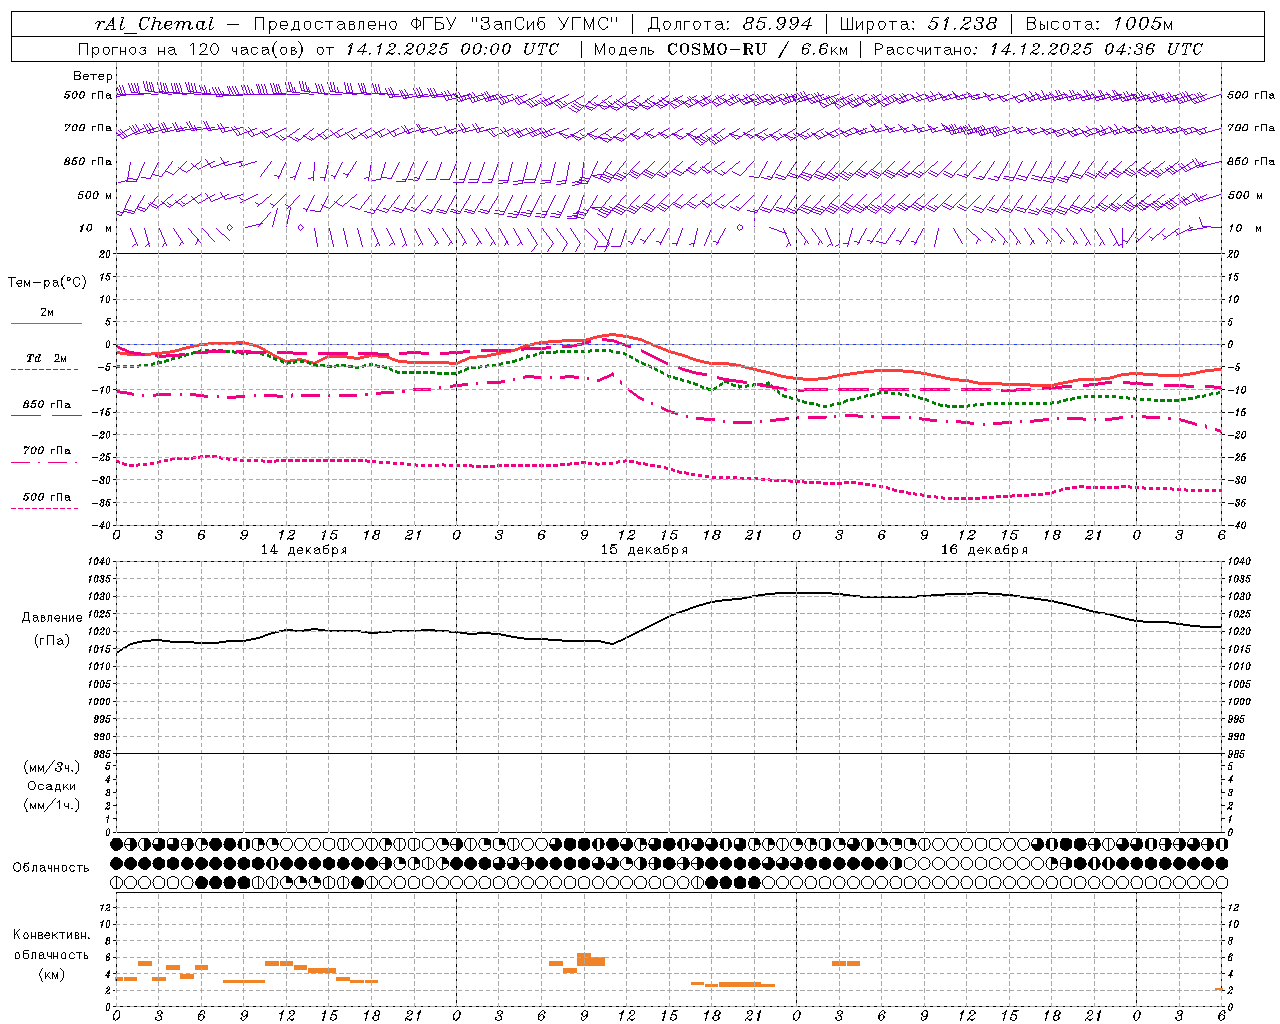Click the (мм/1ч.) precipitation unit label
Image resolution: width=1280 pixels, height=1024 pixels.
52,805
